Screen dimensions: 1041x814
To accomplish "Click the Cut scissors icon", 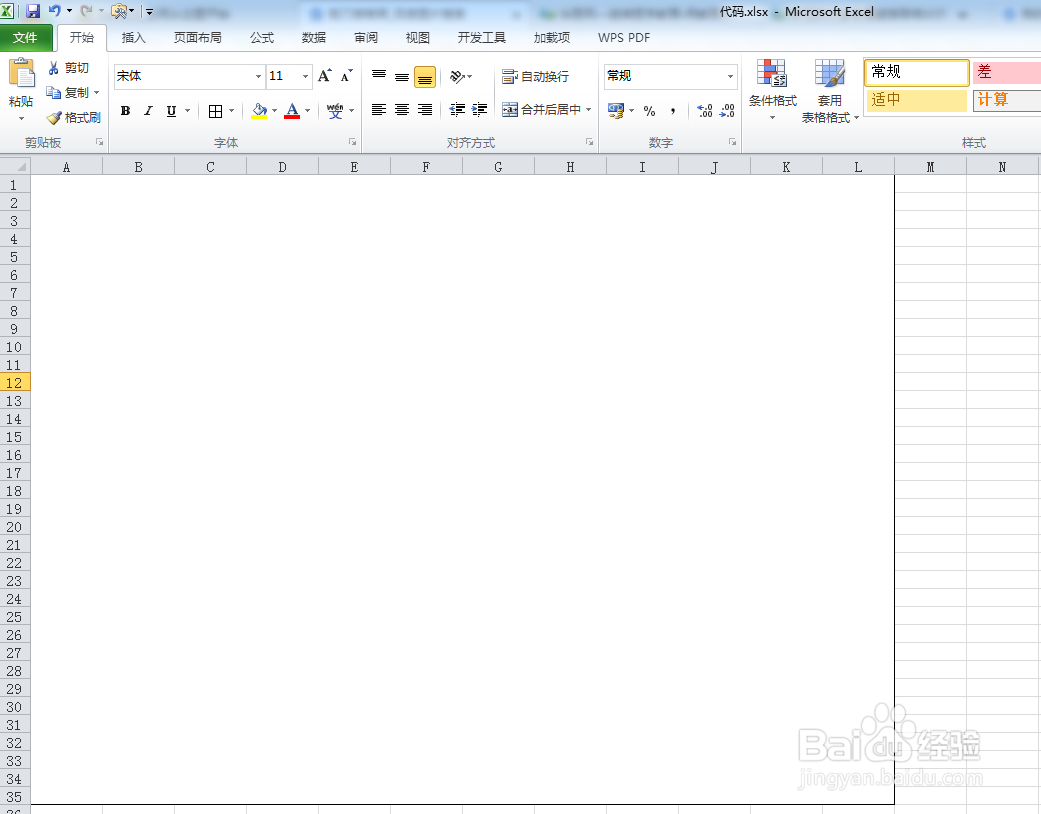I will pos(53,68).
